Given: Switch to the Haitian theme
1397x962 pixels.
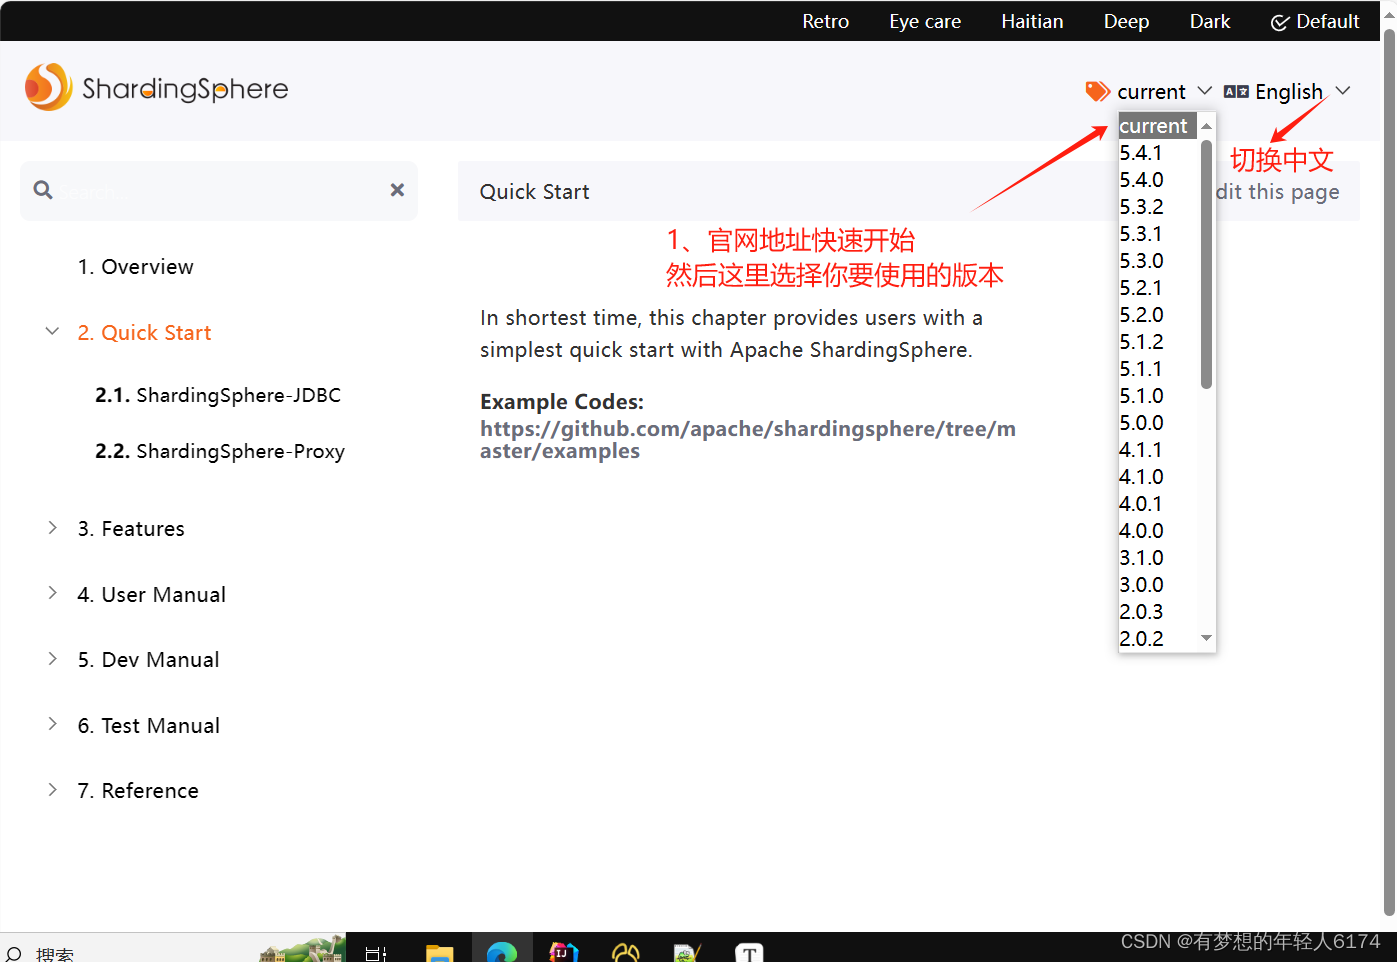Looking at the screenshot, I should point(1032,21).
